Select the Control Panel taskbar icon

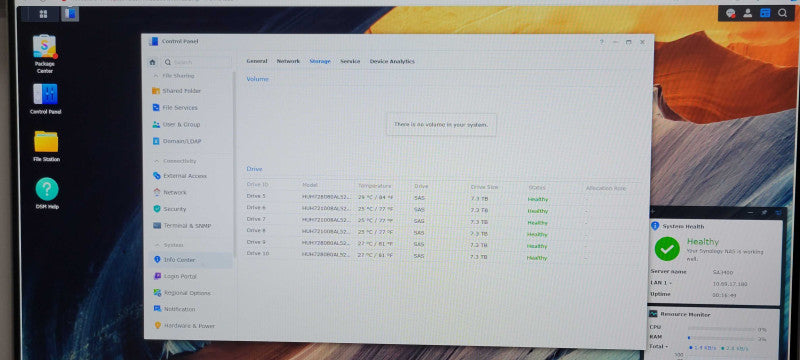70,14
